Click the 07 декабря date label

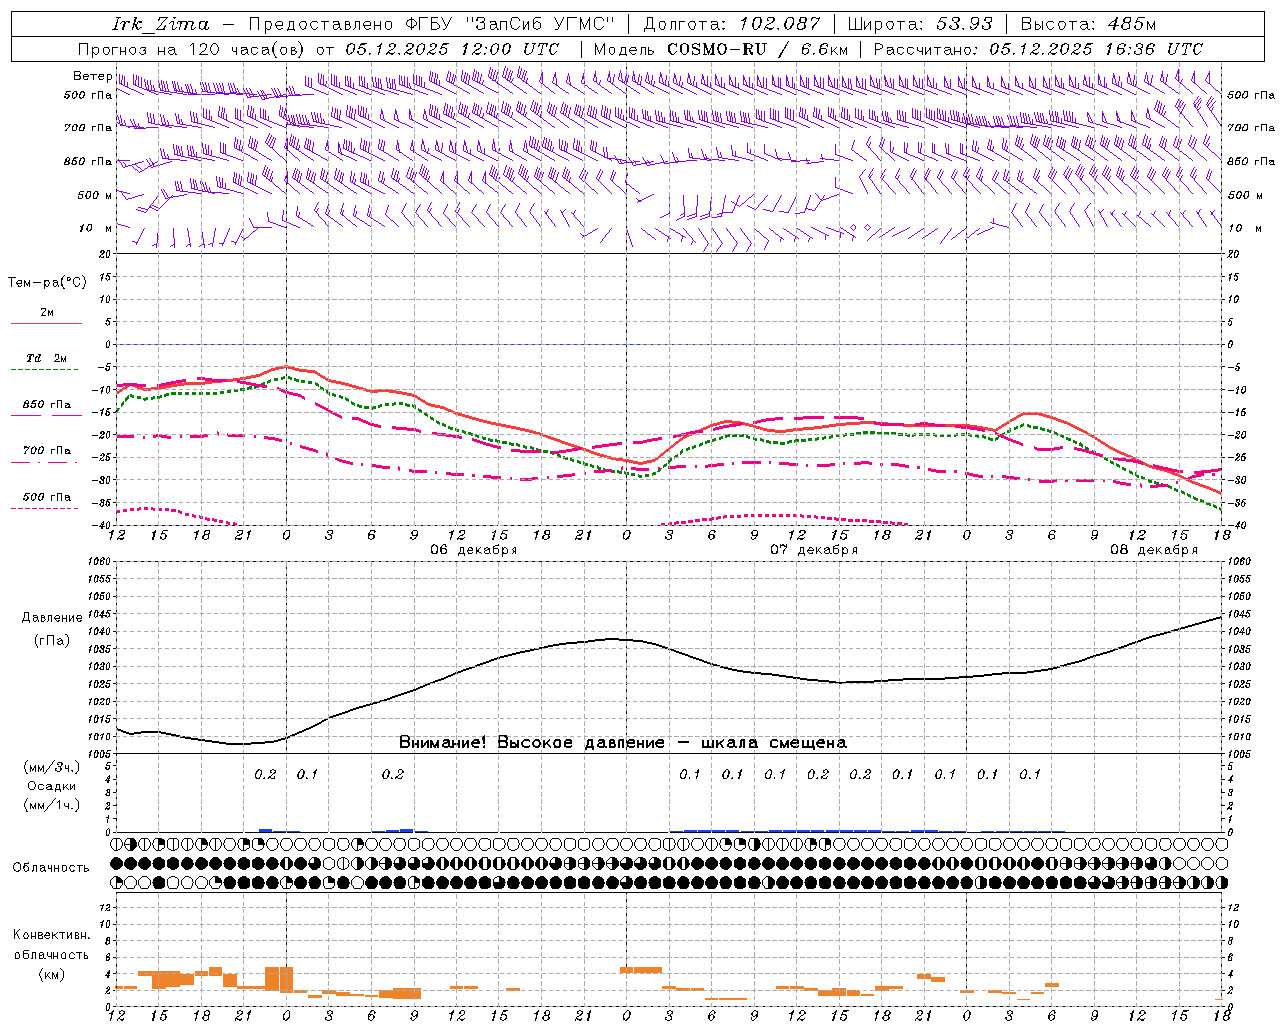click(813, 550)
